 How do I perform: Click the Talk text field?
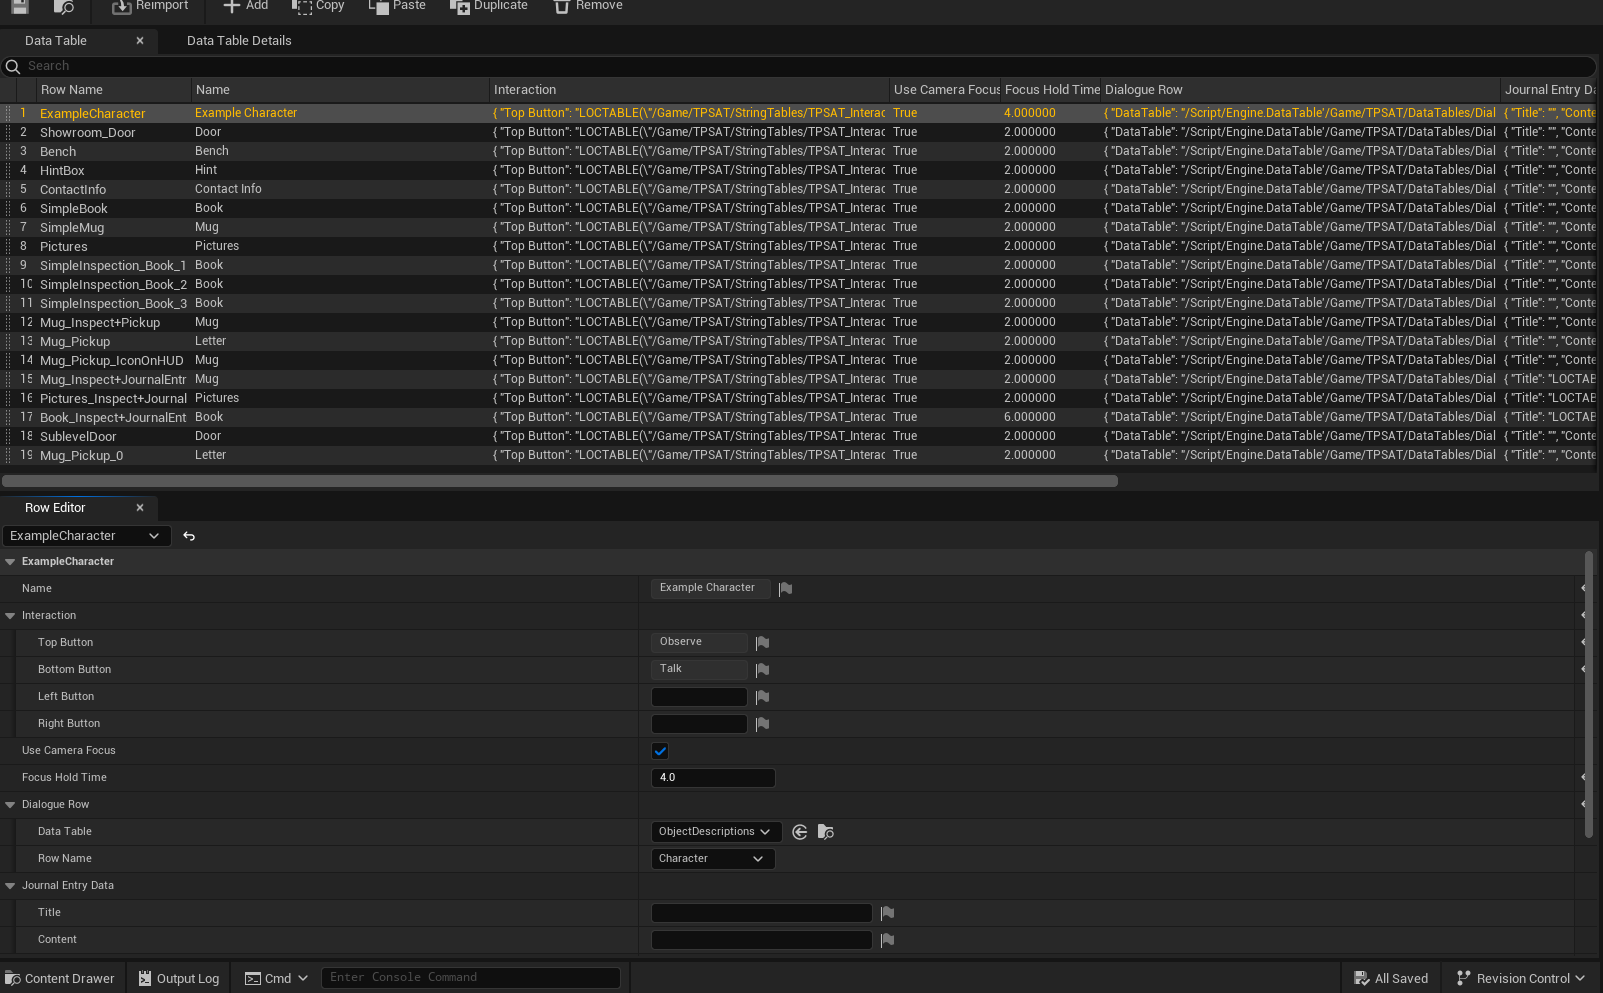pos(699,669)
